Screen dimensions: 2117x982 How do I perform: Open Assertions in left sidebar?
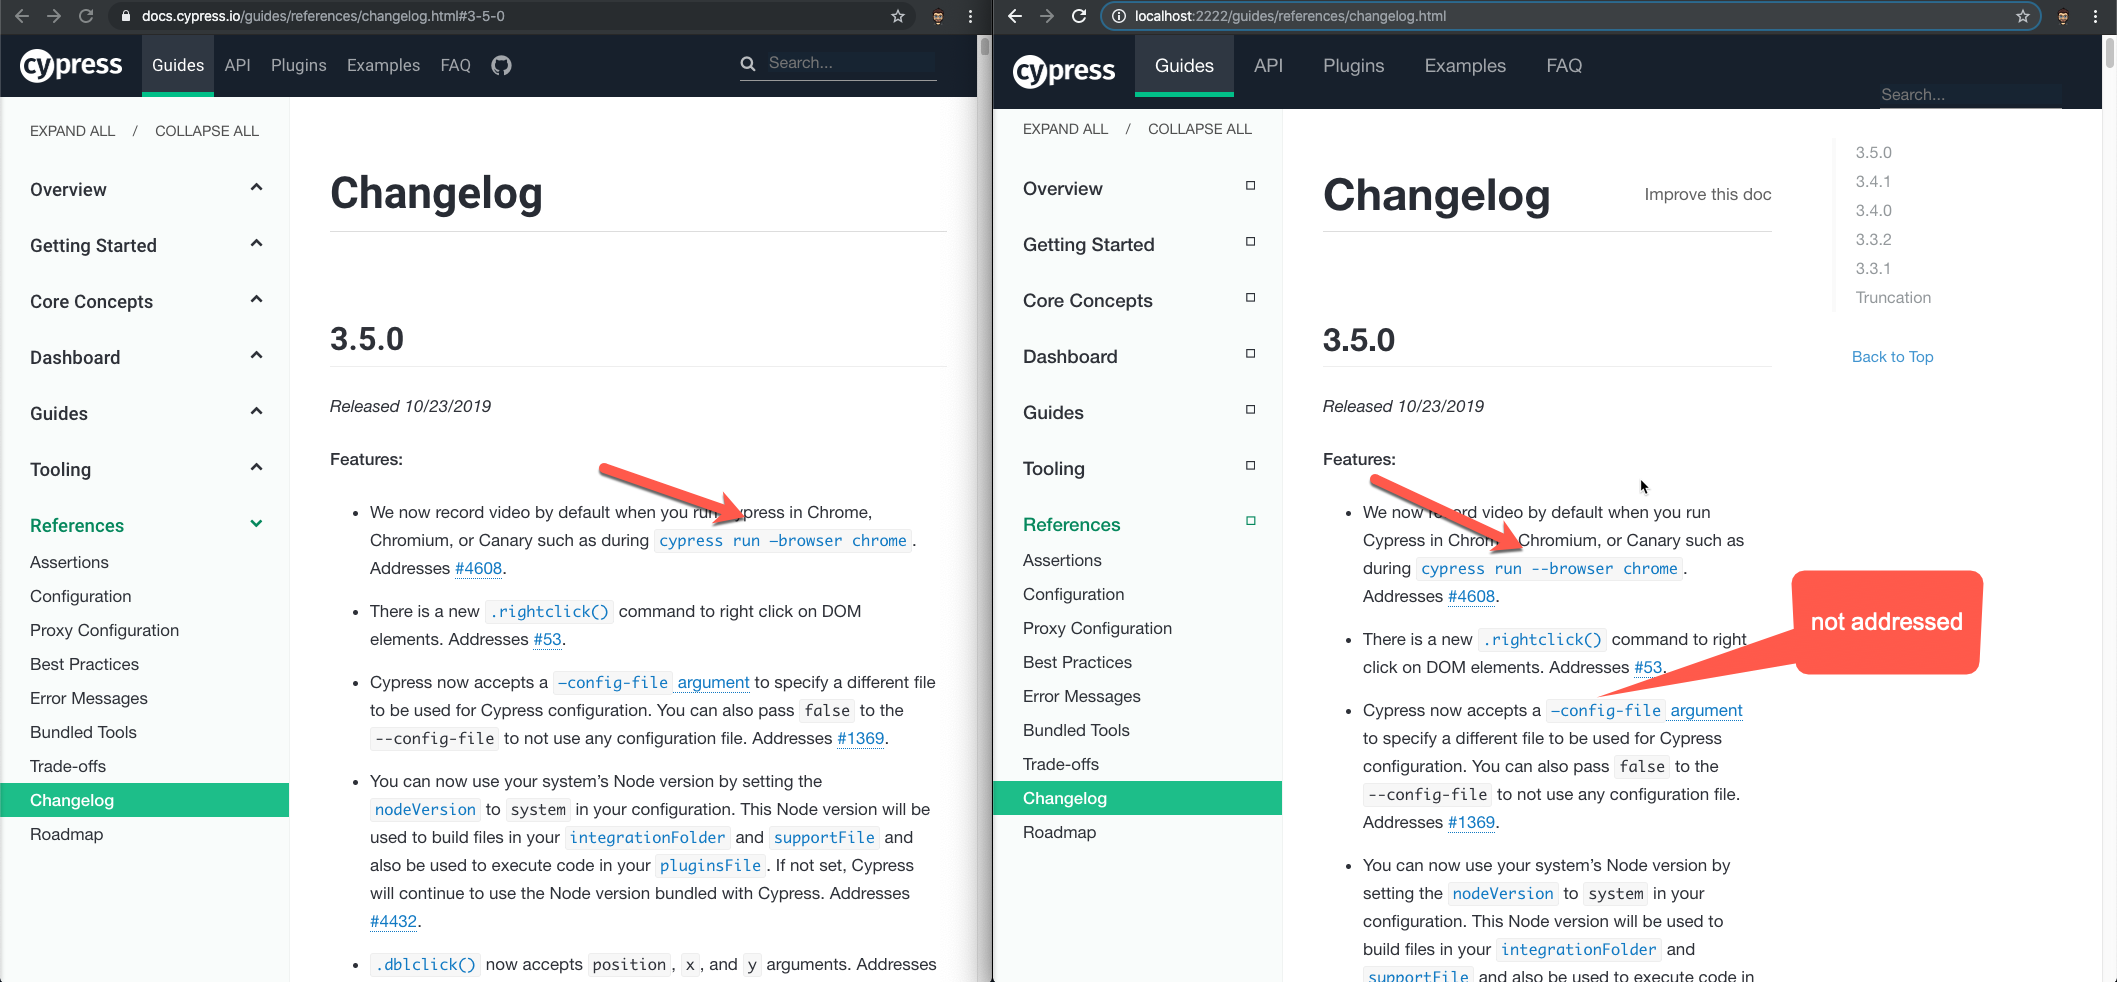click(x=69, y=562)
